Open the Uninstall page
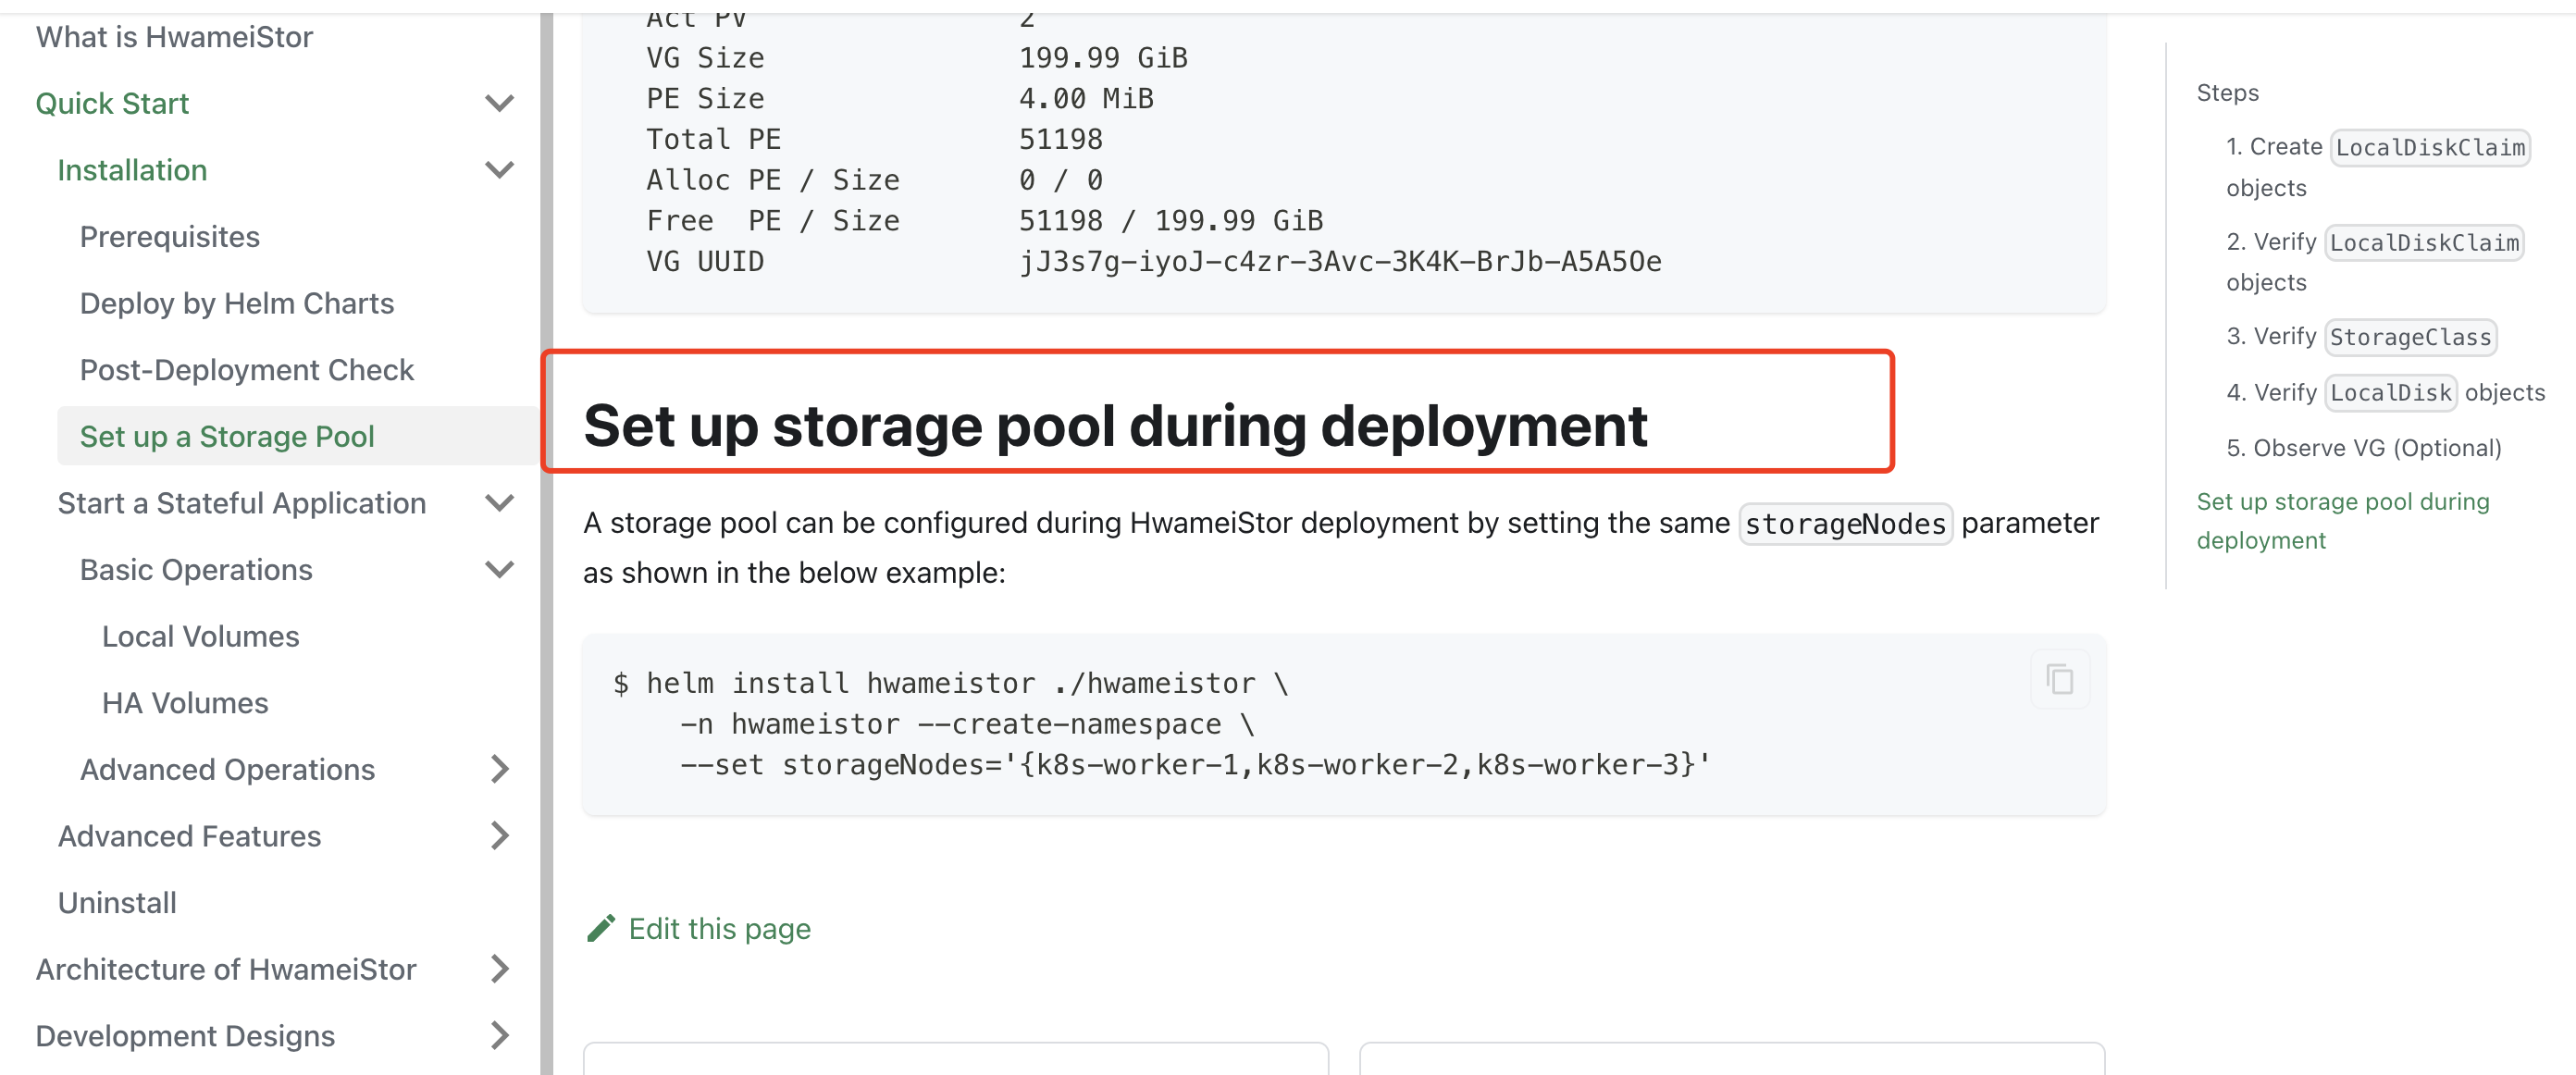 (x=117, y=902)
